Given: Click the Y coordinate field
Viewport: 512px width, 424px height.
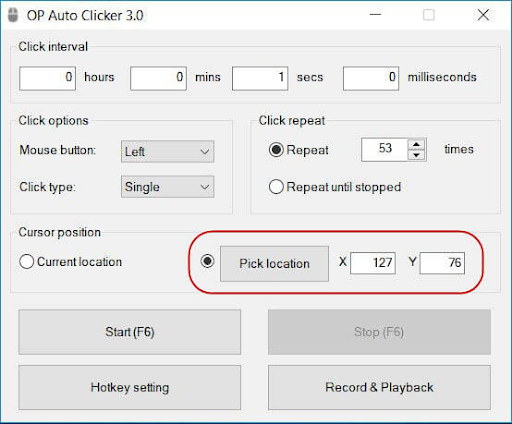Looking at the screenshot, I should point(442,263).
